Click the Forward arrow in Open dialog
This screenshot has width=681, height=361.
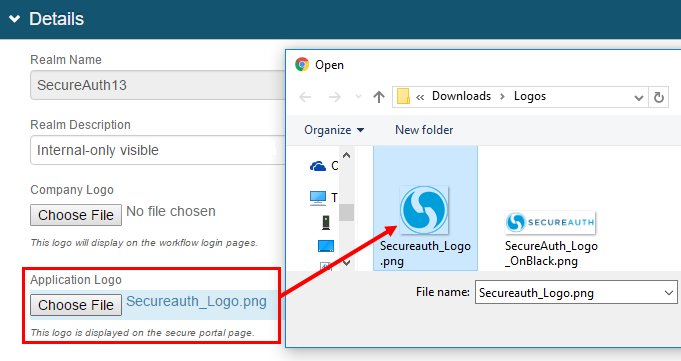[334, 96]
